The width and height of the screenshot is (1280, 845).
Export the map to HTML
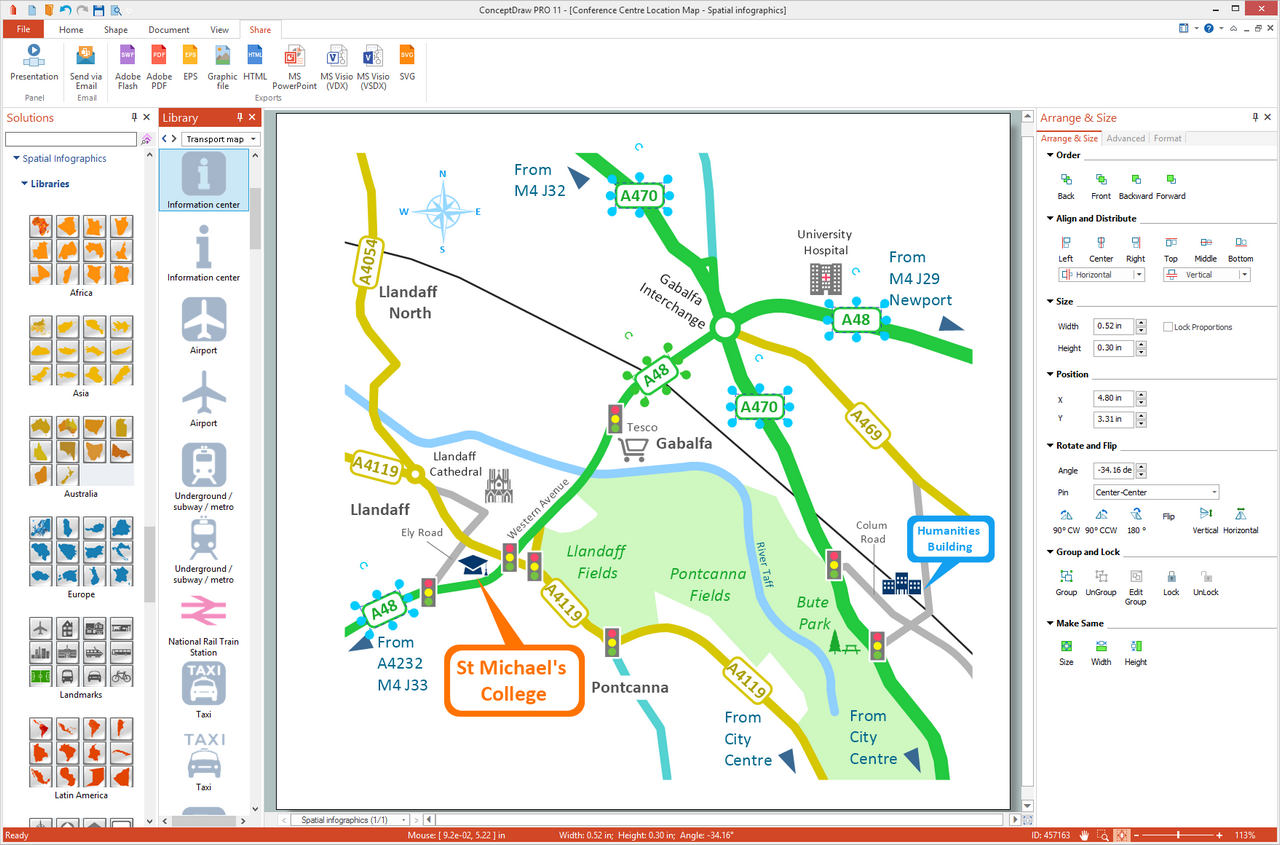pyautogui.click(x=255, y=62)
